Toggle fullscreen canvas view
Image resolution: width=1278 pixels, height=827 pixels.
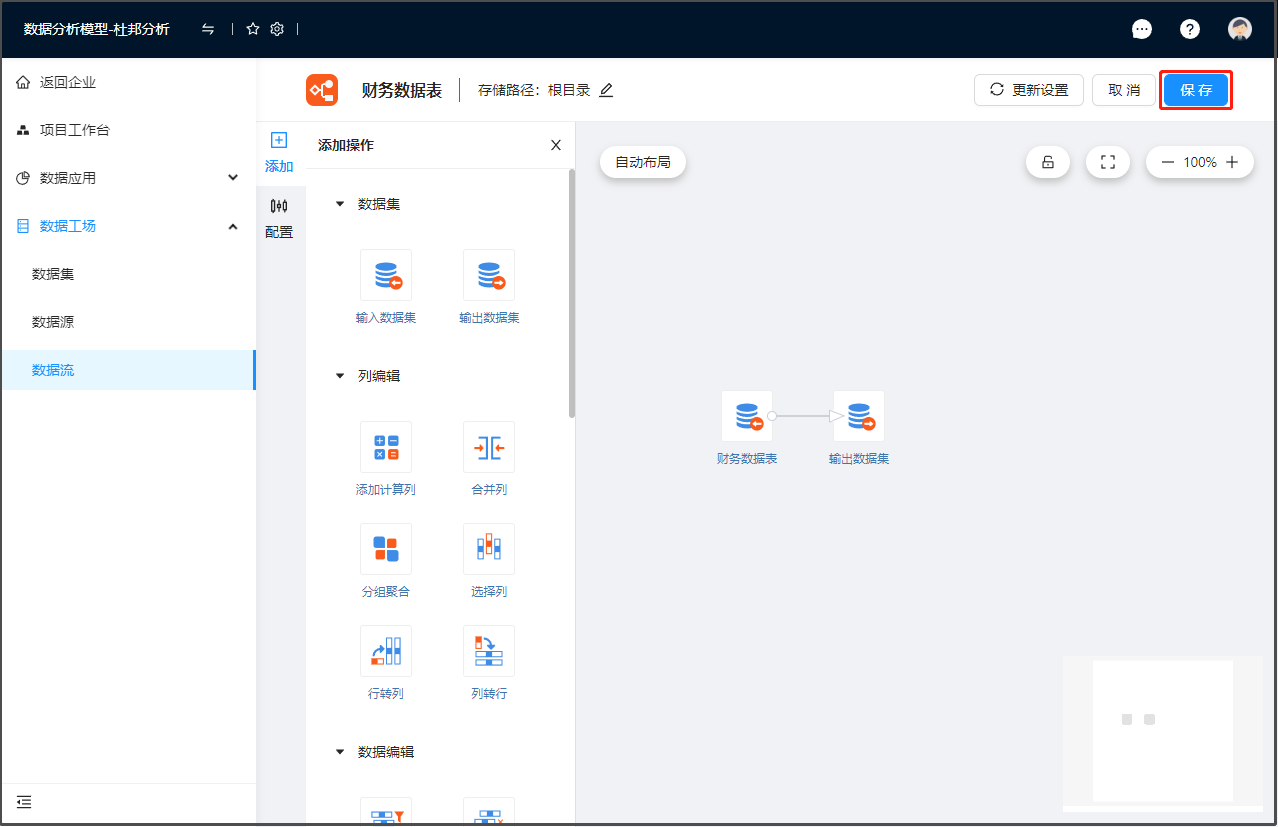point(1107,162)
